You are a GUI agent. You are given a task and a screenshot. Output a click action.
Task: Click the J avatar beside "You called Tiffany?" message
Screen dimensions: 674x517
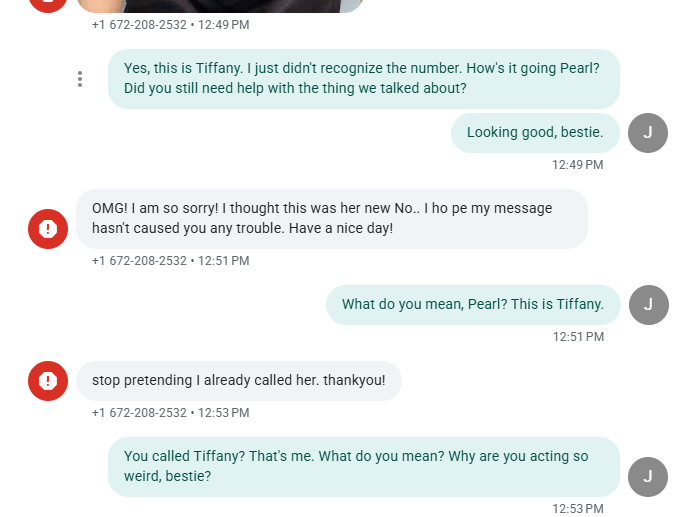[647, 476]
